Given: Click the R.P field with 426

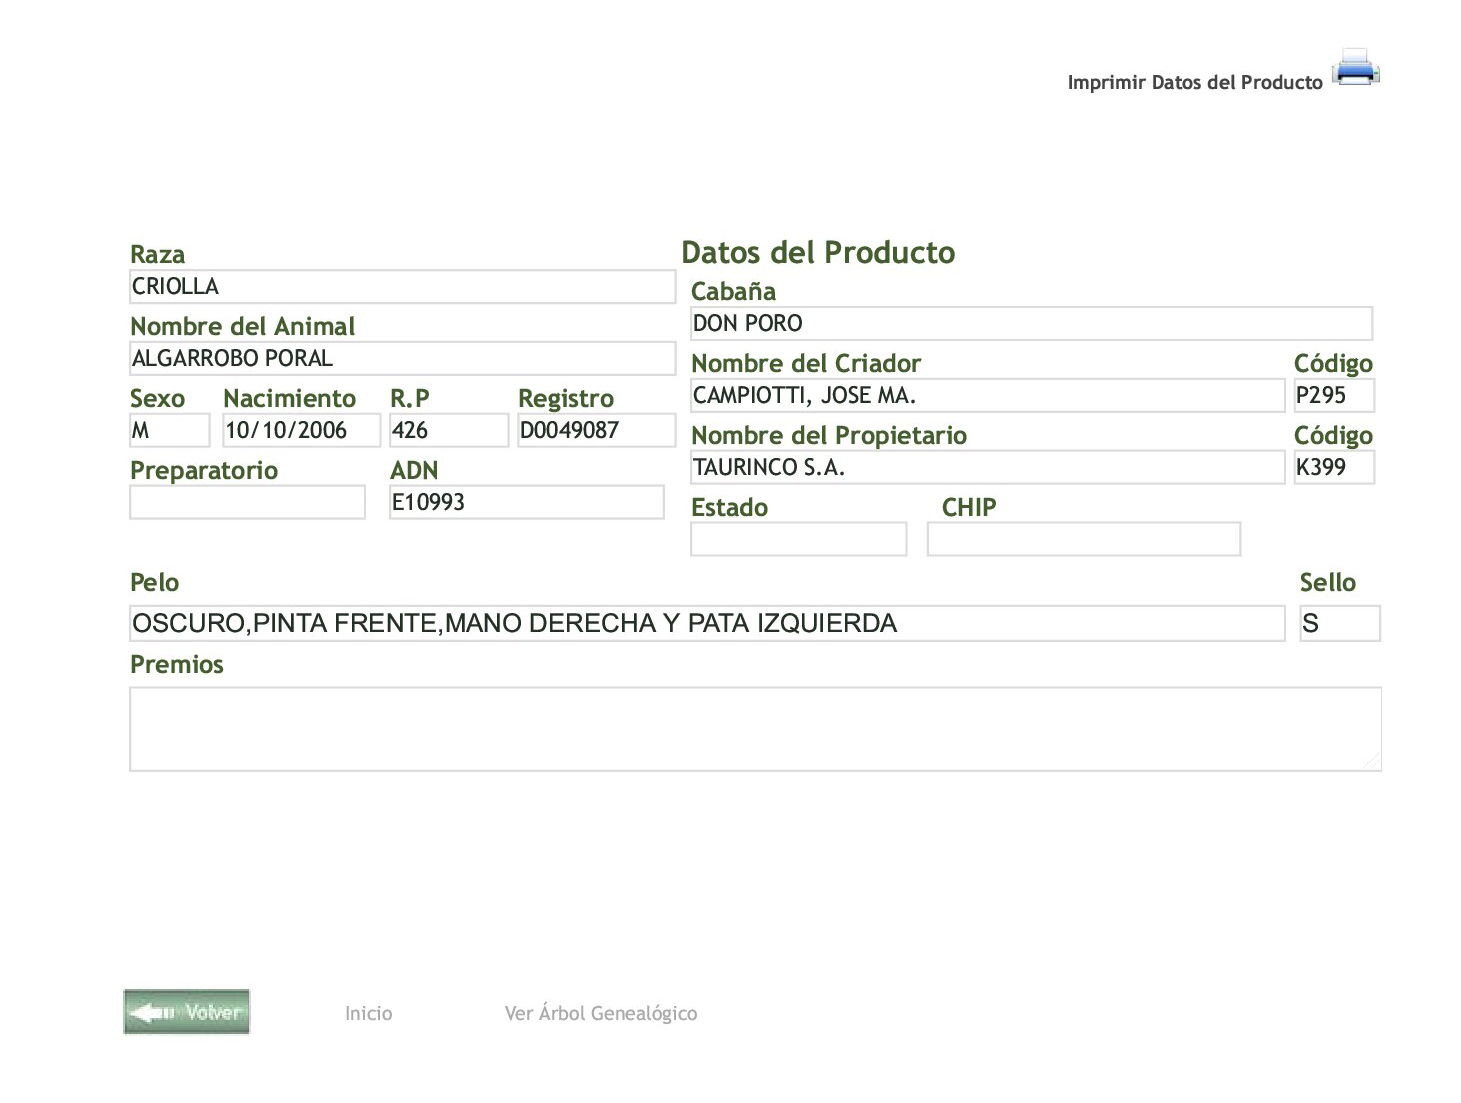Looking at the screenshot, I should (448, 431).
